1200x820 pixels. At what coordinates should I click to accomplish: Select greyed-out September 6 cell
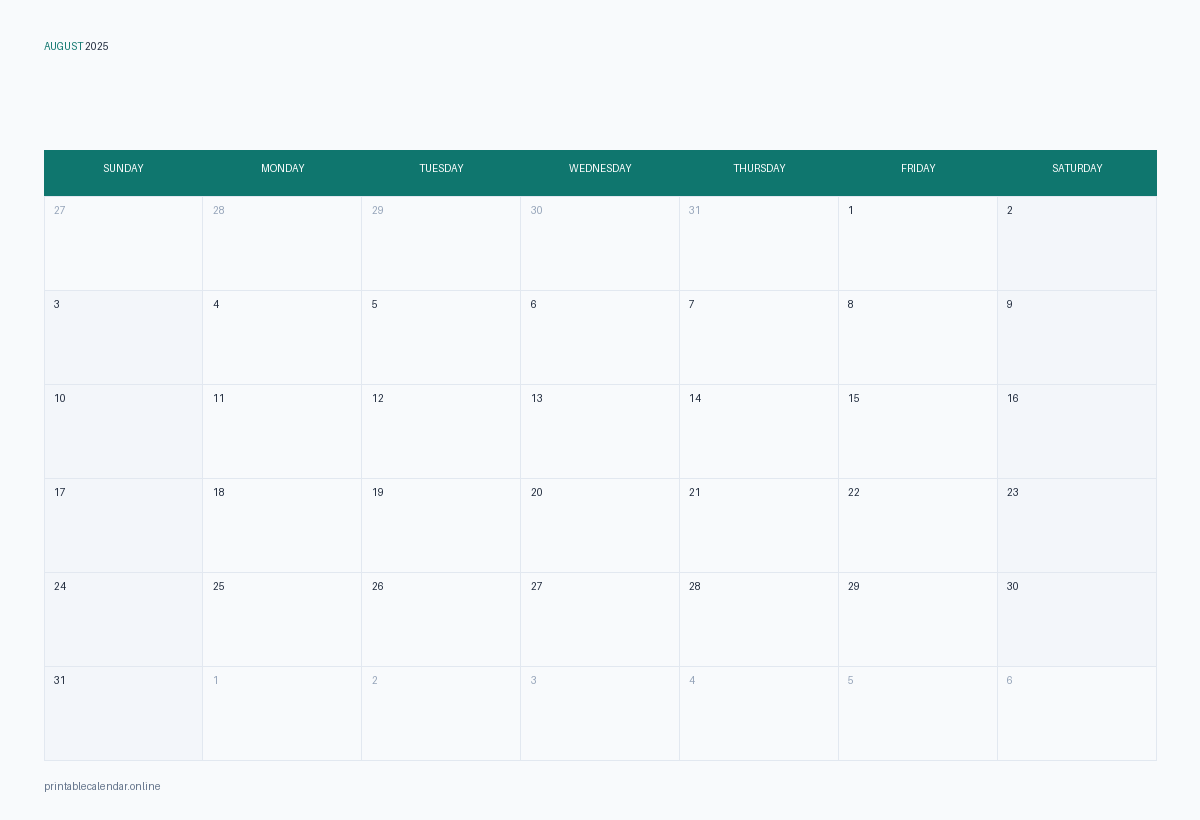coord(1077,714)
